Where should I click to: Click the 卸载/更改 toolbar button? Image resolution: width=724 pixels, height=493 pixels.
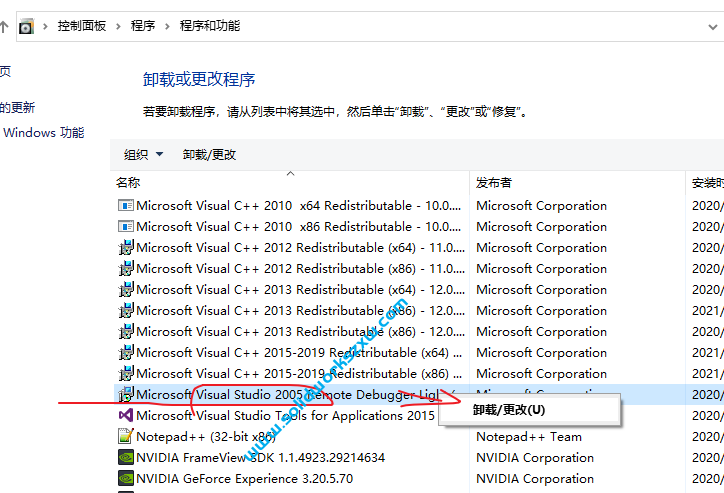point(209,155)
